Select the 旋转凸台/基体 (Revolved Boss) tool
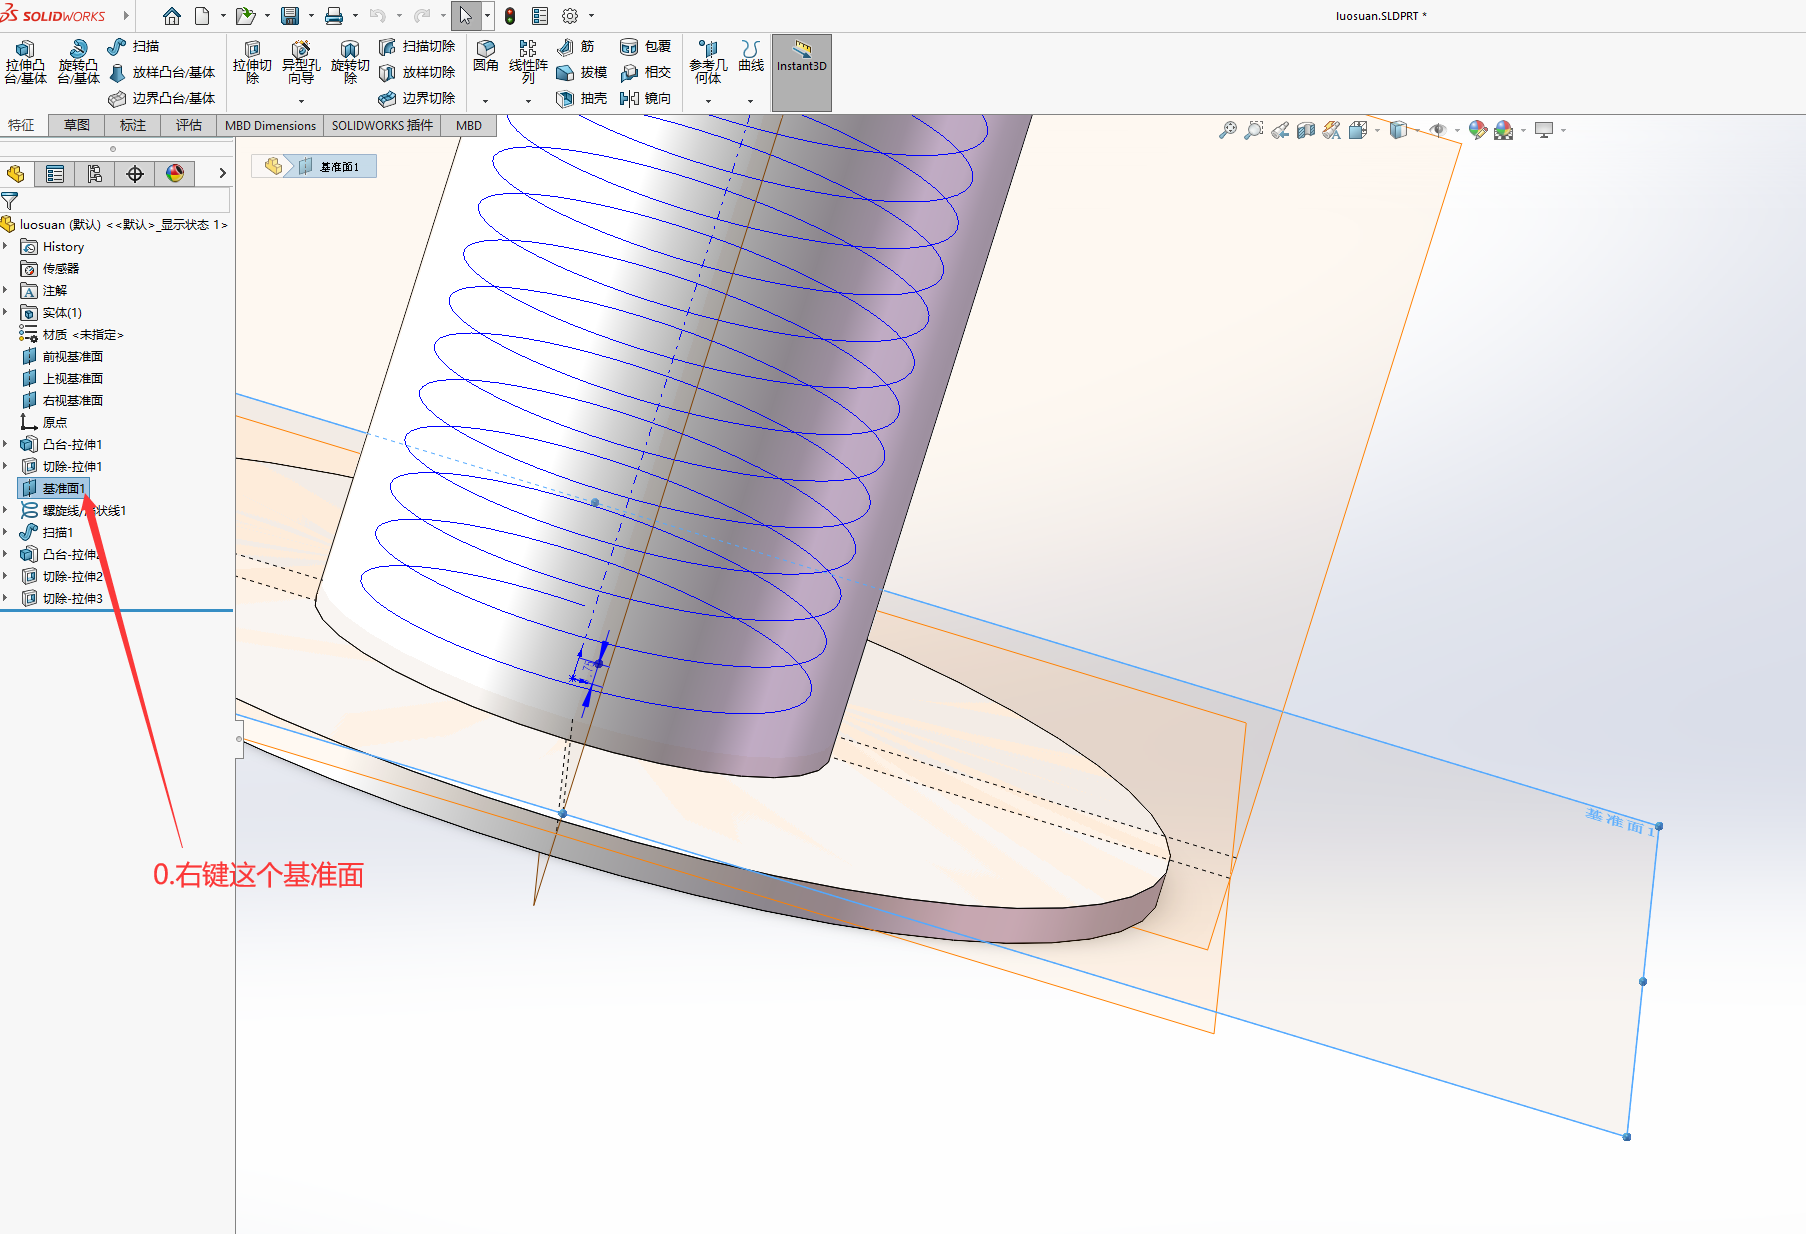 78,62
